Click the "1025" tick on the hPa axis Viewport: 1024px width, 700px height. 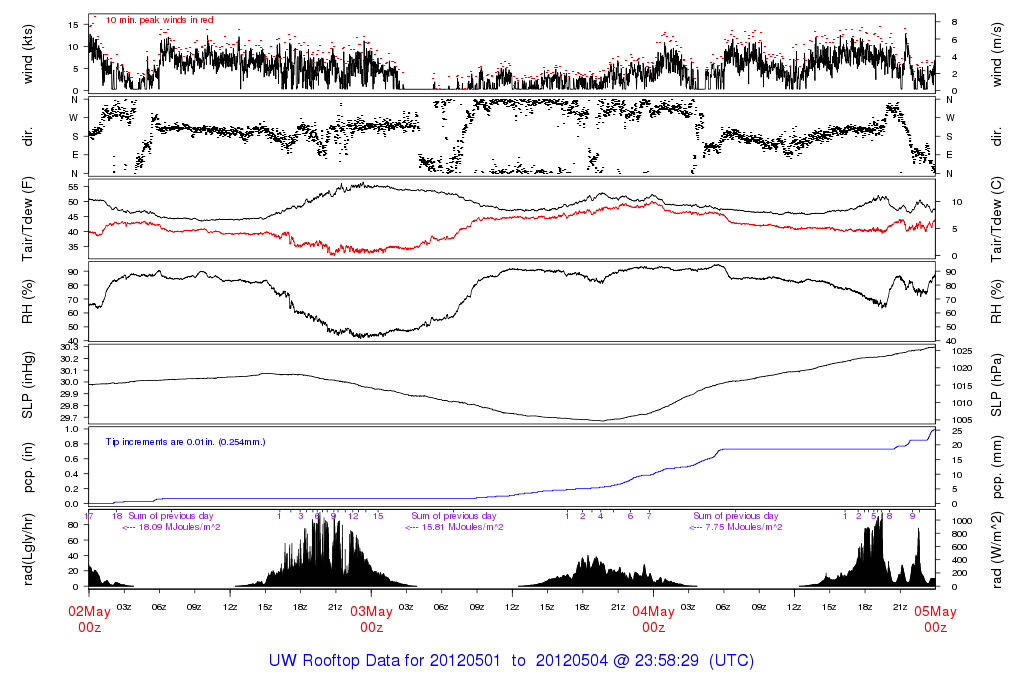963,351
